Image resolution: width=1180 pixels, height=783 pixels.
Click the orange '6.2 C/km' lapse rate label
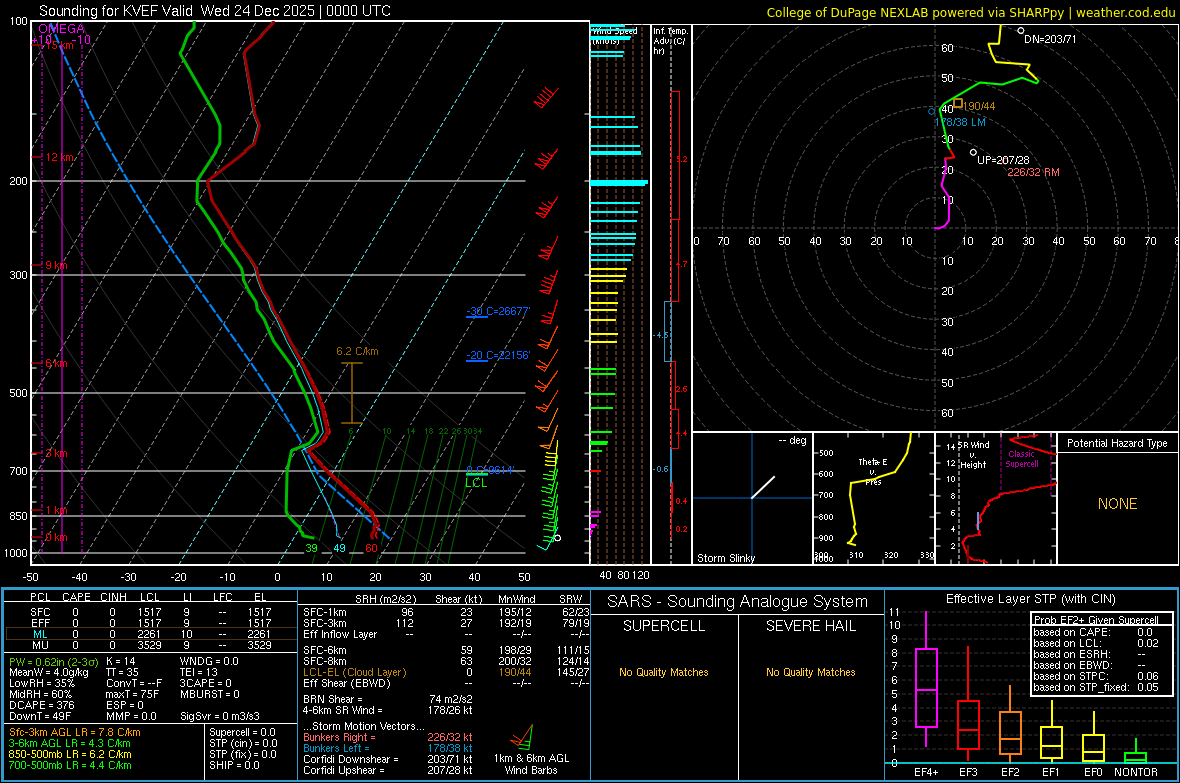pyautogui.click(x=357, y=352)
